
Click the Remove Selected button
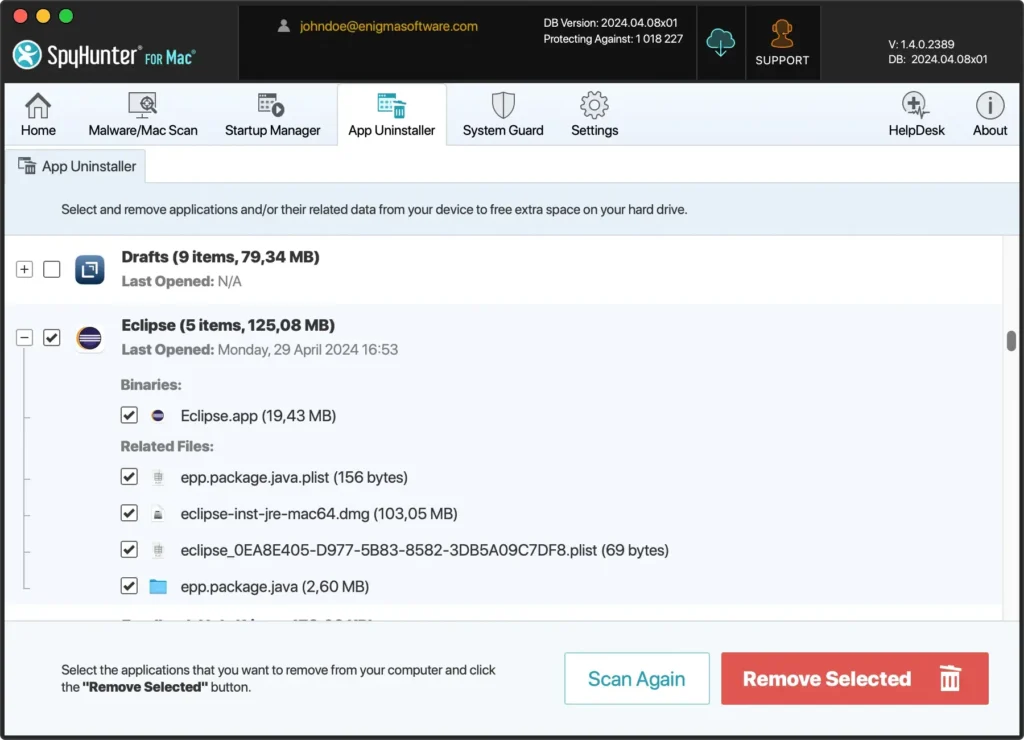(x=855, y=679)
